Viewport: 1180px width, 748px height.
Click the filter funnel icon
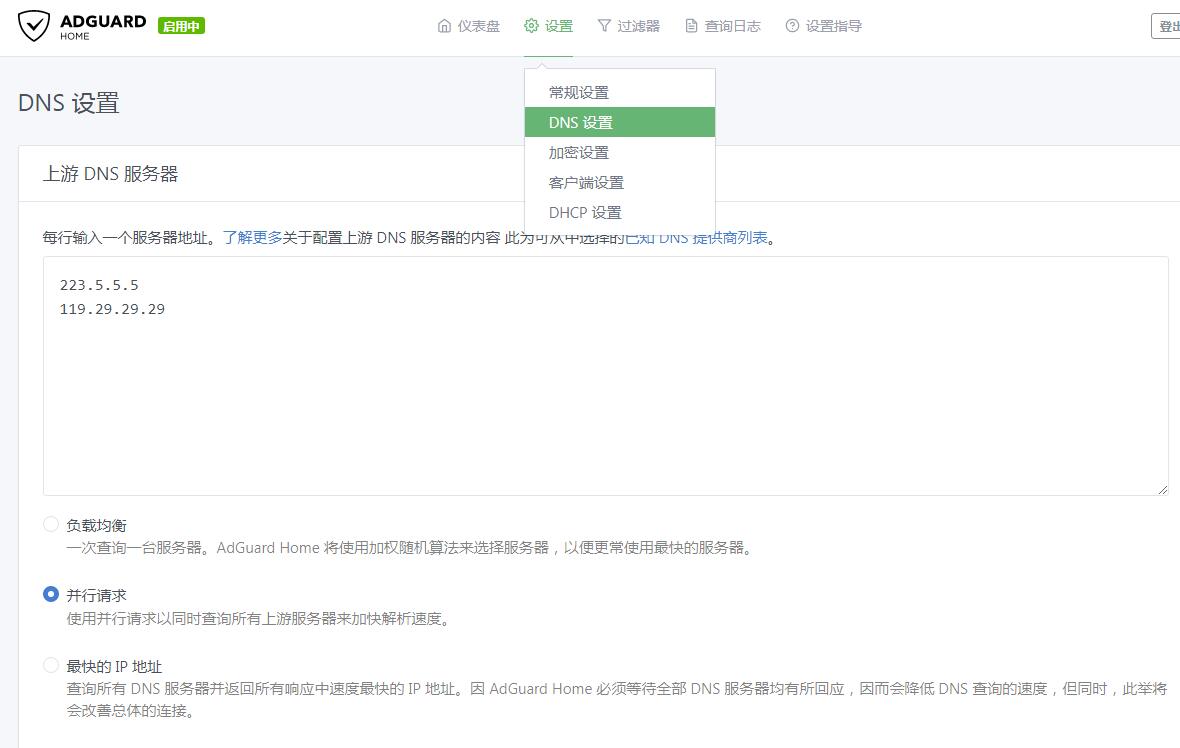606,26
